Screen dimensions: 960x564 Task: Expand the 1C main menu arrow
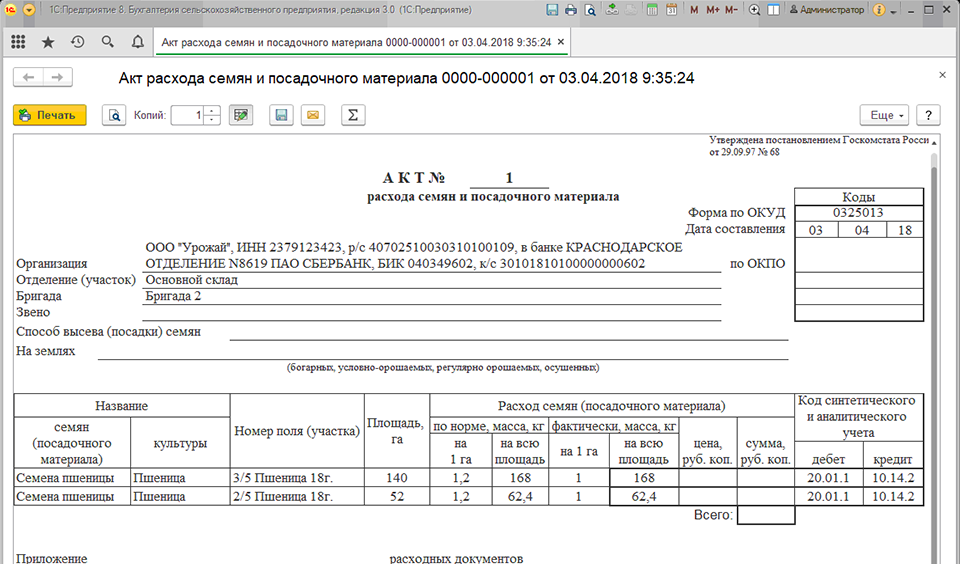tap(29, 10)
